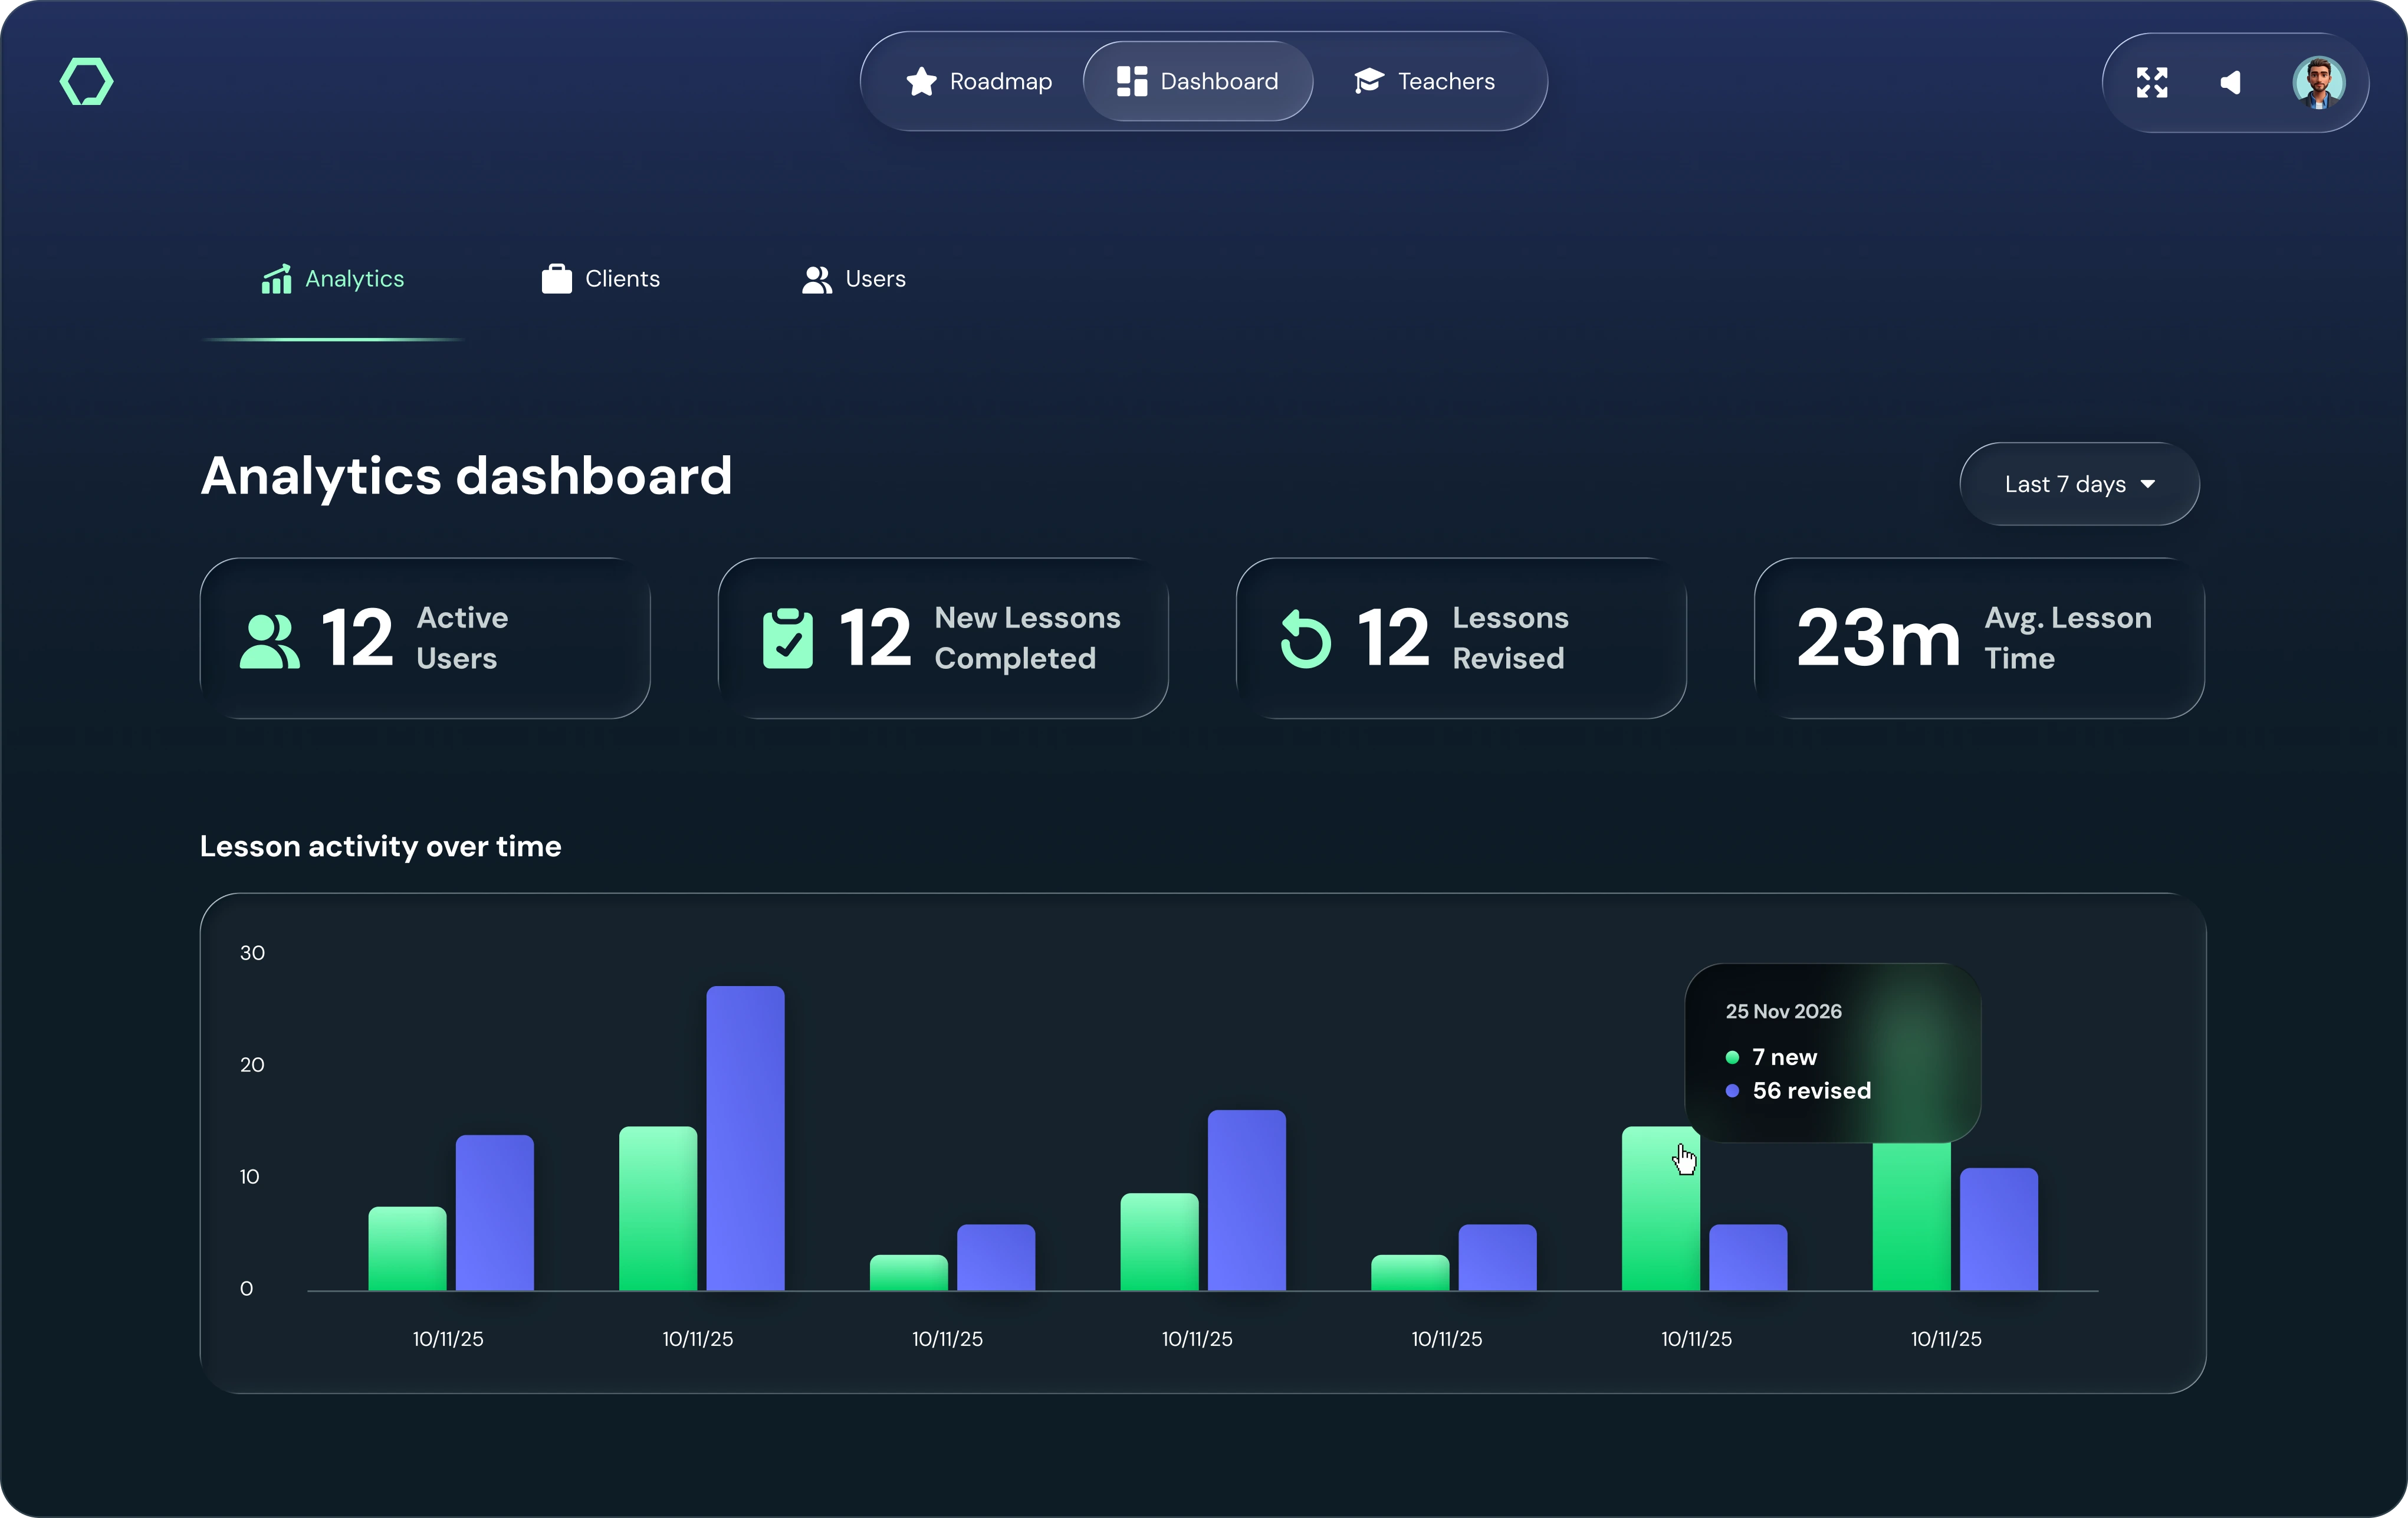The width and height of the screenshot is (2408, 1518).
Task: Switch to the Clients tab
Action: pos(601,278)
